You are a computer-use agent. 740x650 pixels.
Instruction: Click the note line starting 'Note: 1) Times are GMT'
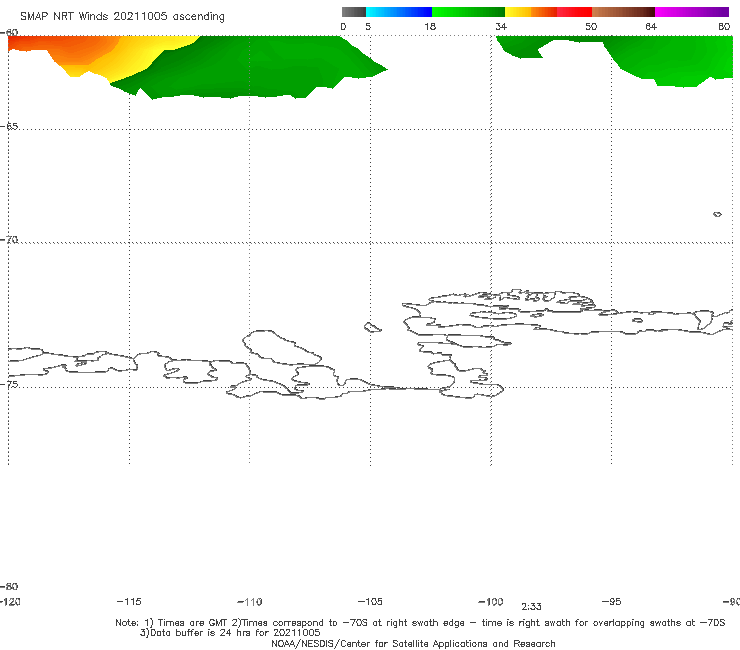tap(420, 623)
